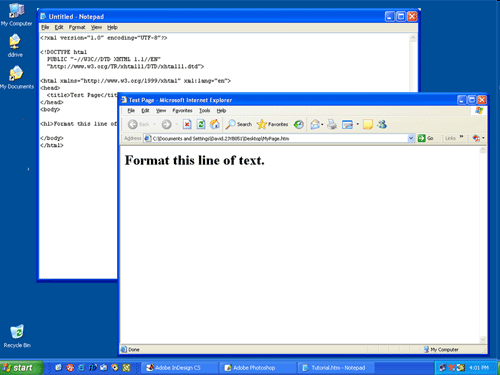Image resolution: width=500 pixels, height=375 pixels.
Task: Click the Start button on taskbar
Action: [22, 368]
